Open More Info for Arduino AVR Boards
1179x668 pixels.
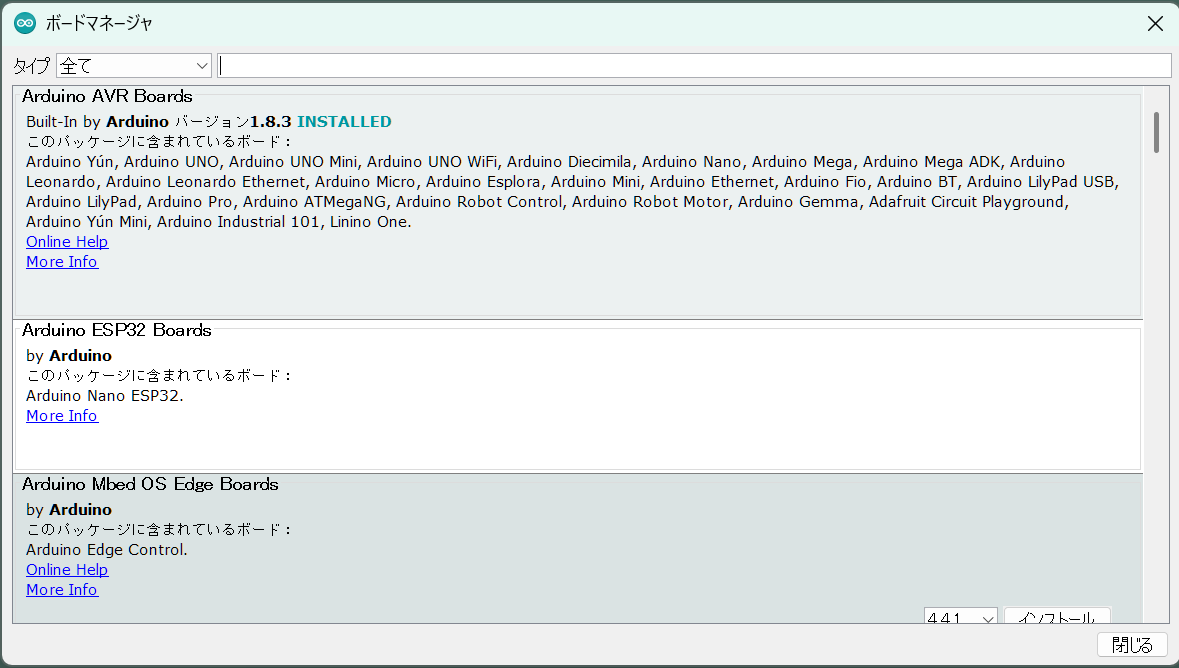click(x=62, y=262)
